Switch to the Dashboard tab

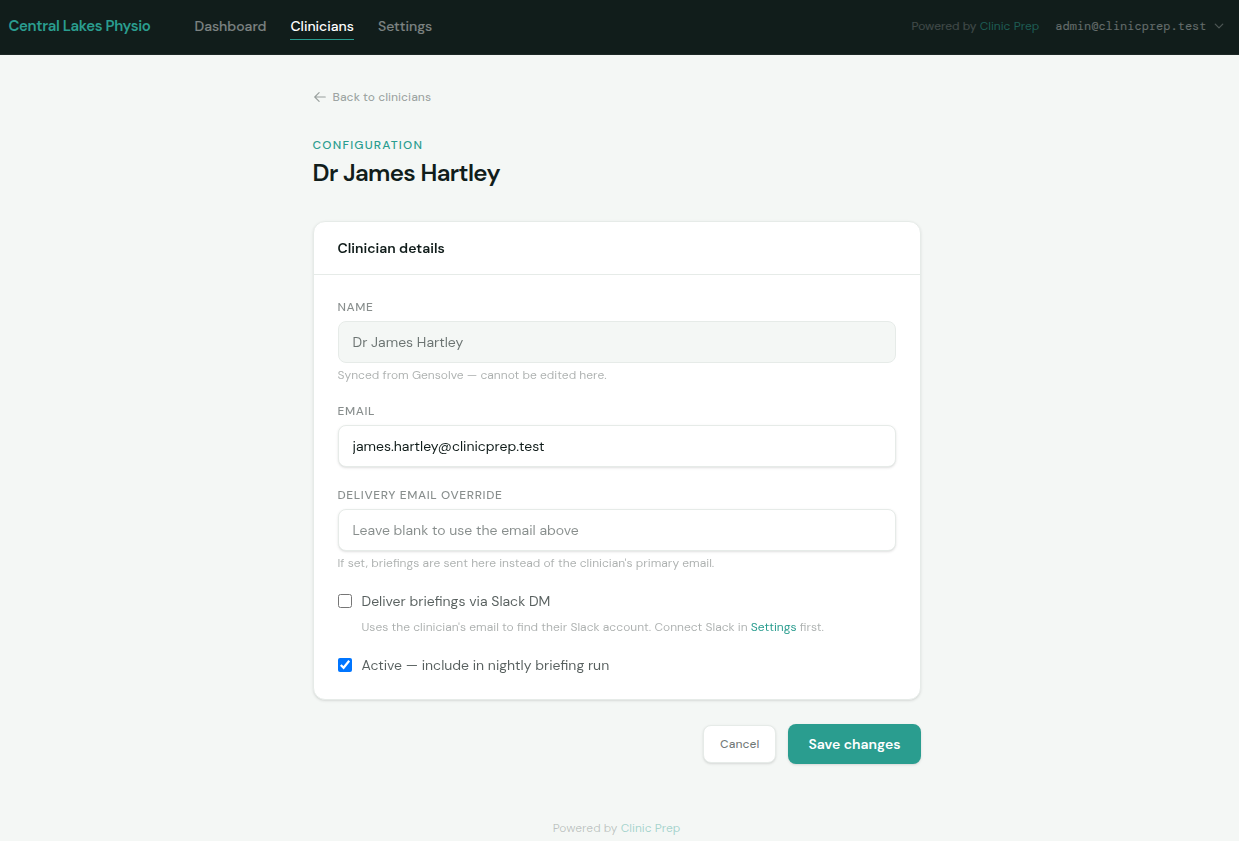[230, 26]
